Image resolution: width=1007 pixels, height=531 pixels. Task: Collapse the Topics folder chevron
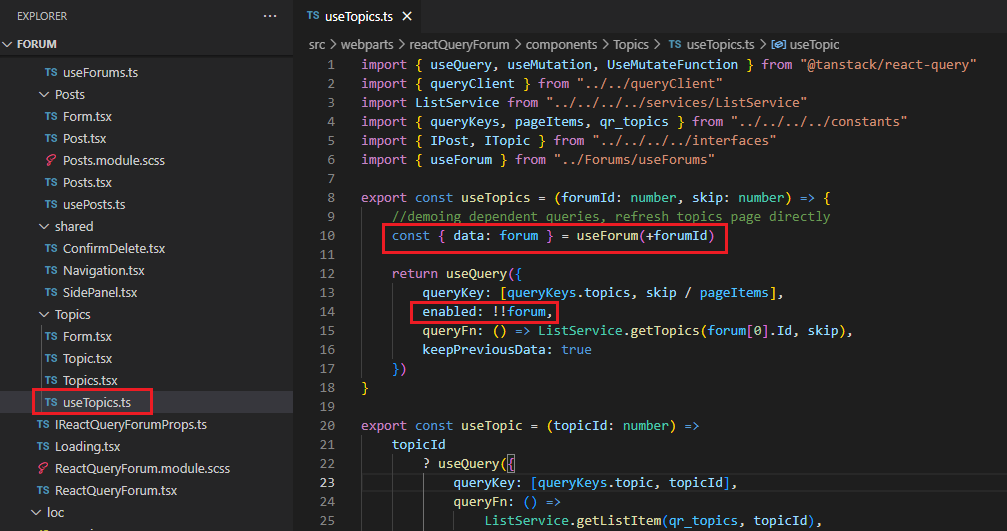point(44,315)
